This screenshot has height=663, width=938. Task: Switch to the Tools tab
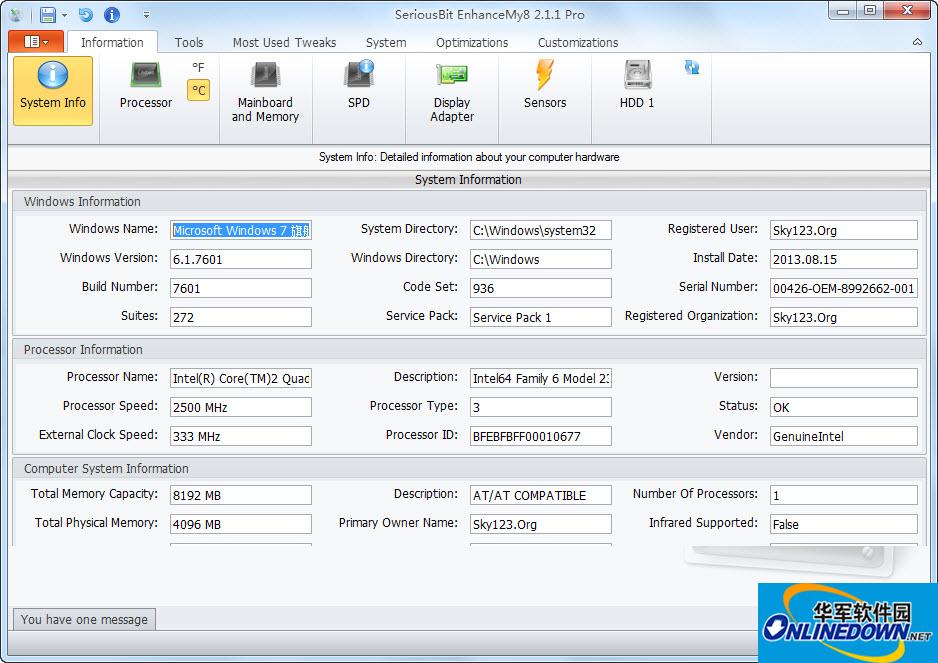pos(189,42)
